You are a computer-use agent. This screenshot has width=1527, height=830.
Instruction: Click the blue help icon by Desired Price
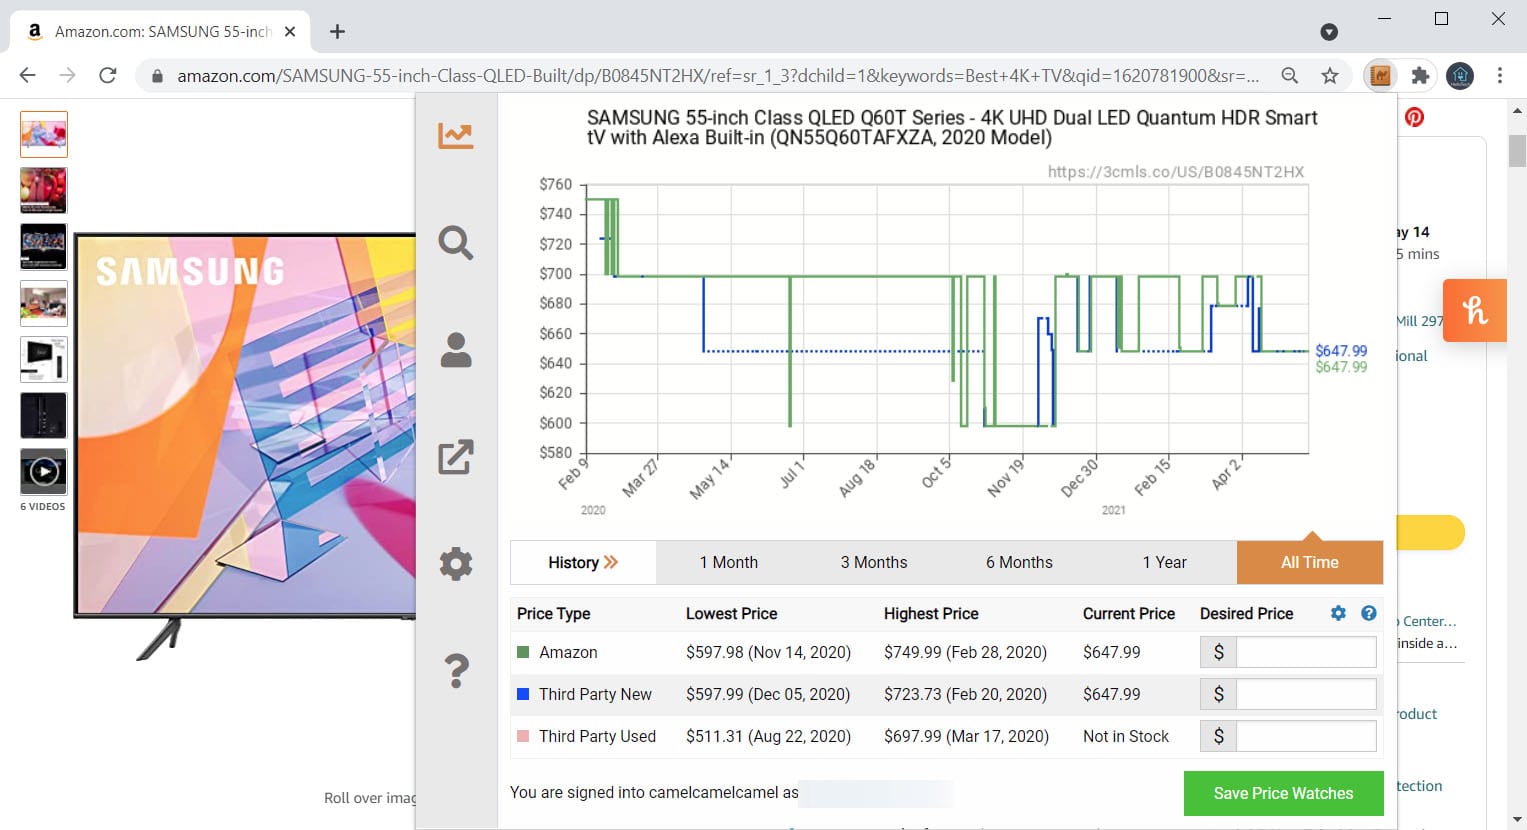(1368, 613)
